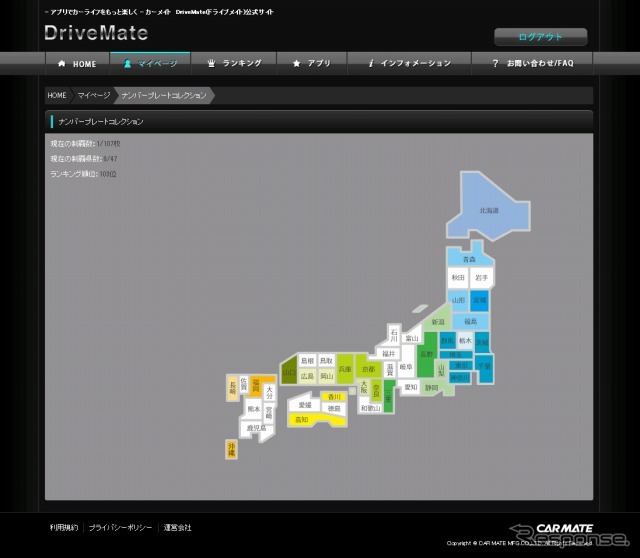
Task: Select 和歌山 prefecture on the map
Action: tap(371, 408)
